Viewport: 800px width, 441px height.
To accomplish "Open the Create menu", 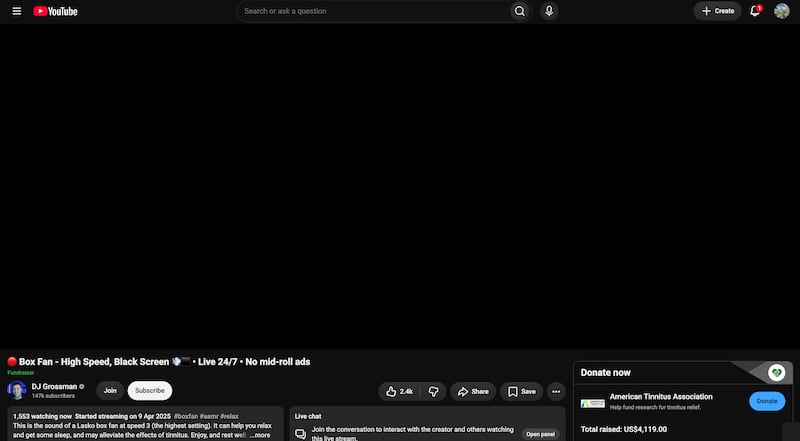I will (717, 11).
